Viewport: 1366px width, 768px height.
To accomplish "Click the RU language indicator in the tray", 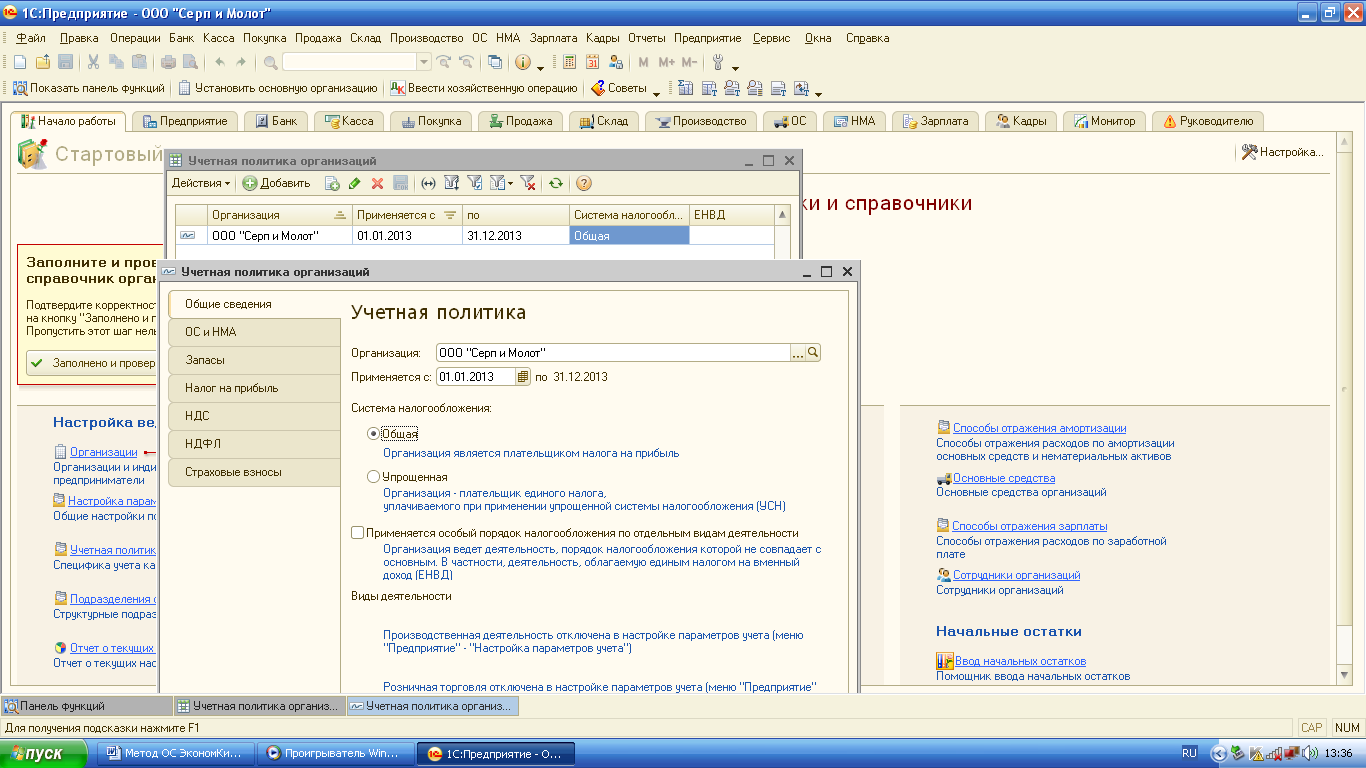I will pyautogui.click(x=1189, y=753).
